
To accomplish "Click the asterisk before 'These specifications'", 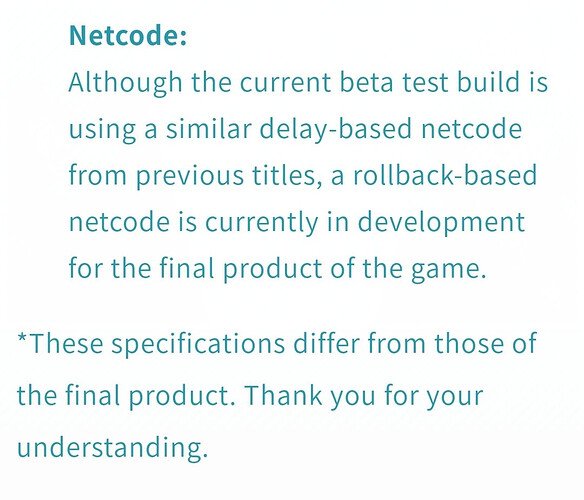I will pos(22,339).
